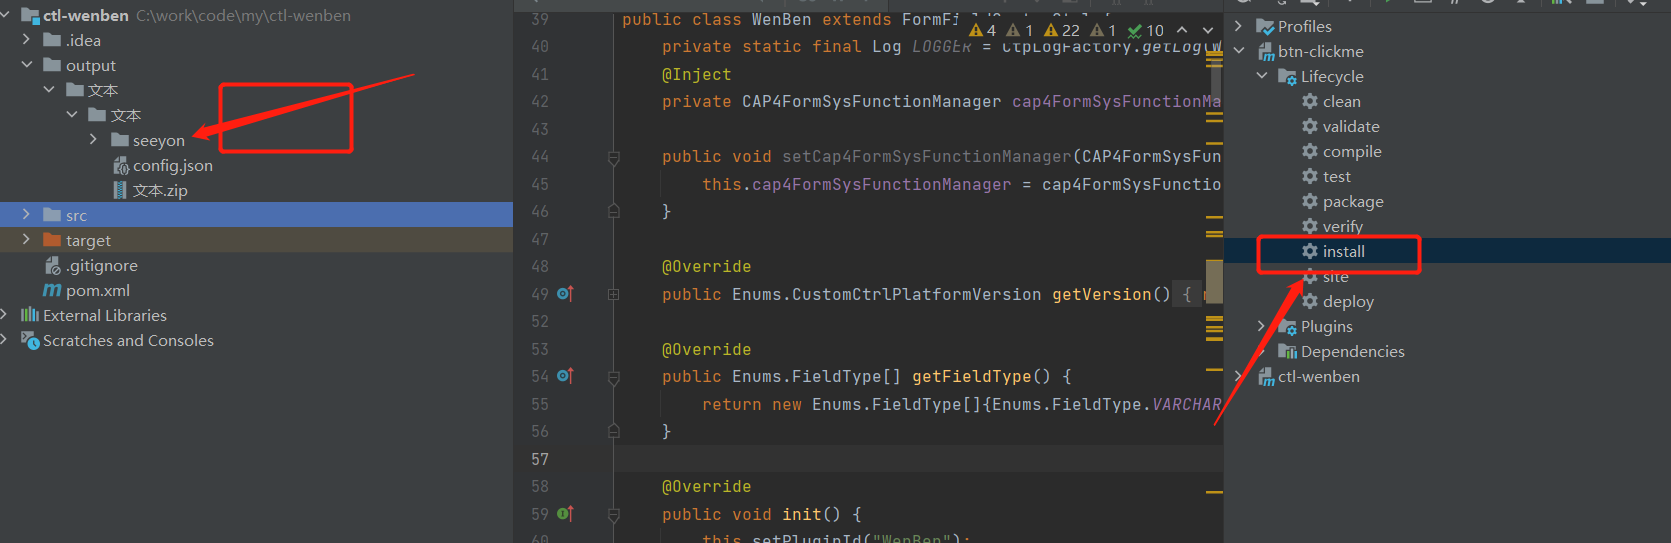Go to next highlighted error with down arrow
1671x543 pixels.
coord(1207,30)
